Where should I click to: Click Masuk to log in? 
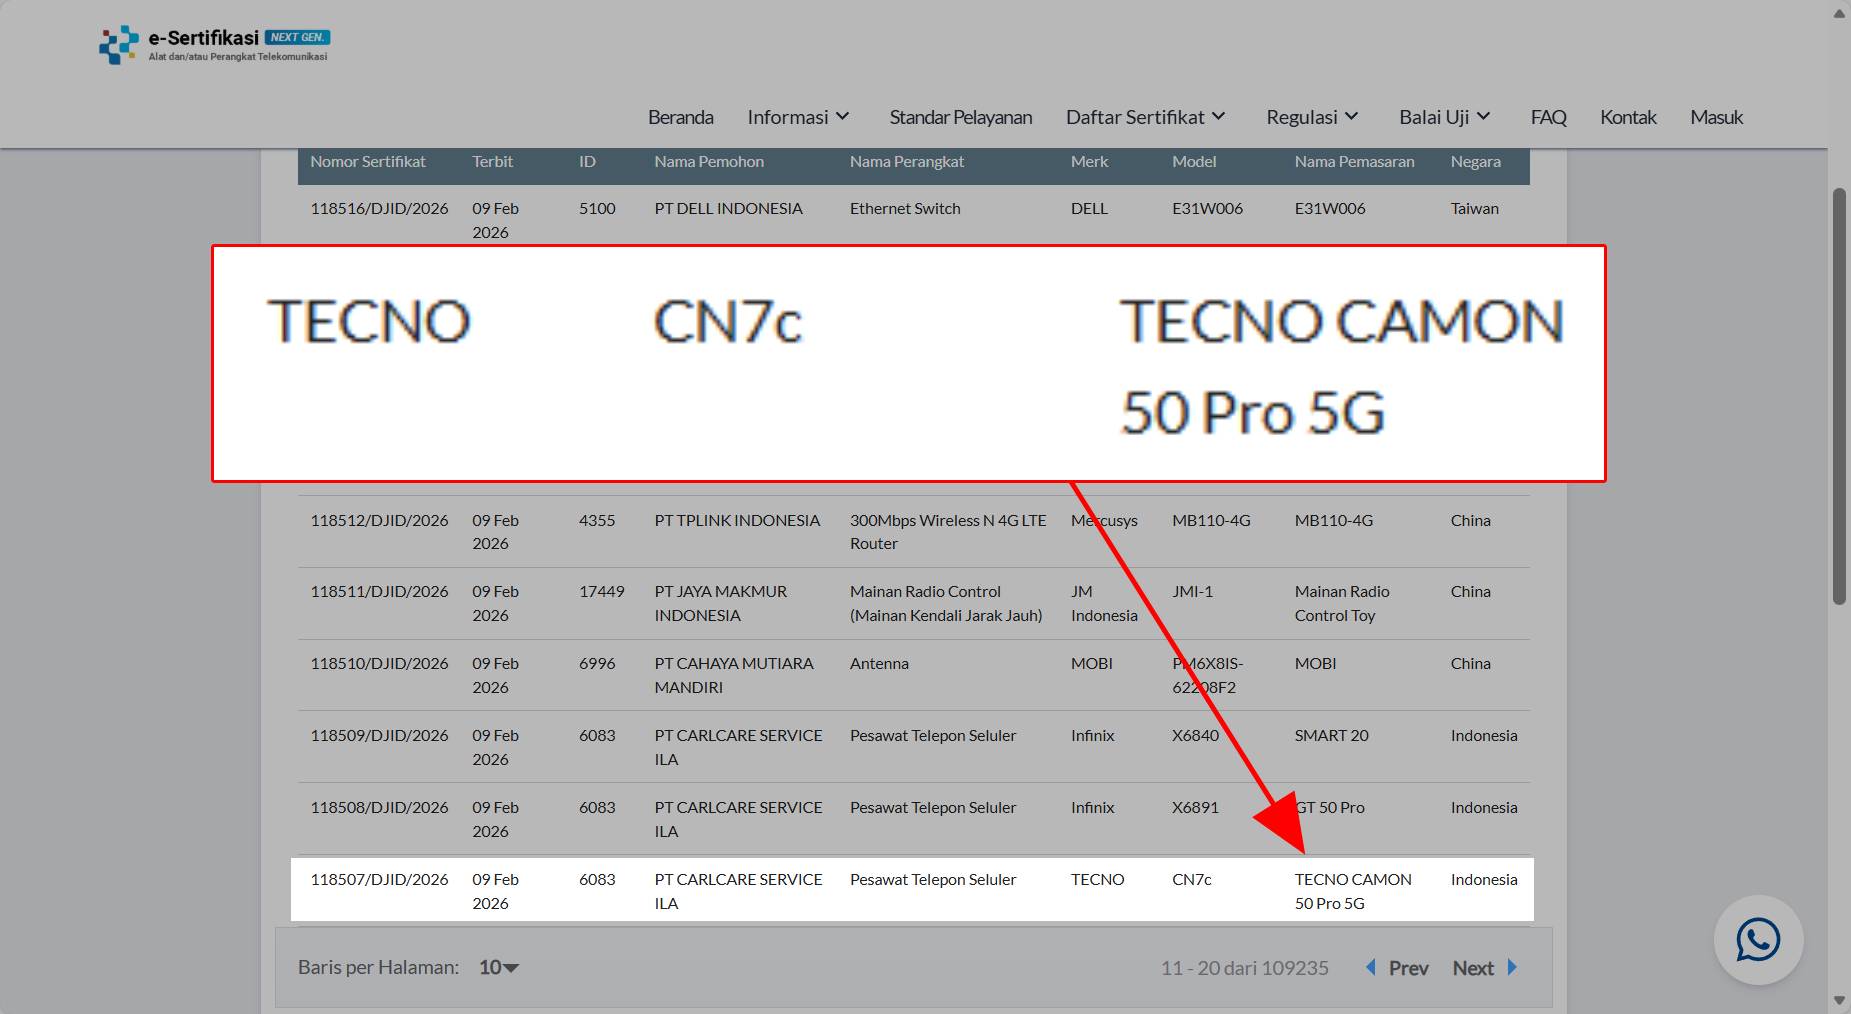[x=1716, y=117]
